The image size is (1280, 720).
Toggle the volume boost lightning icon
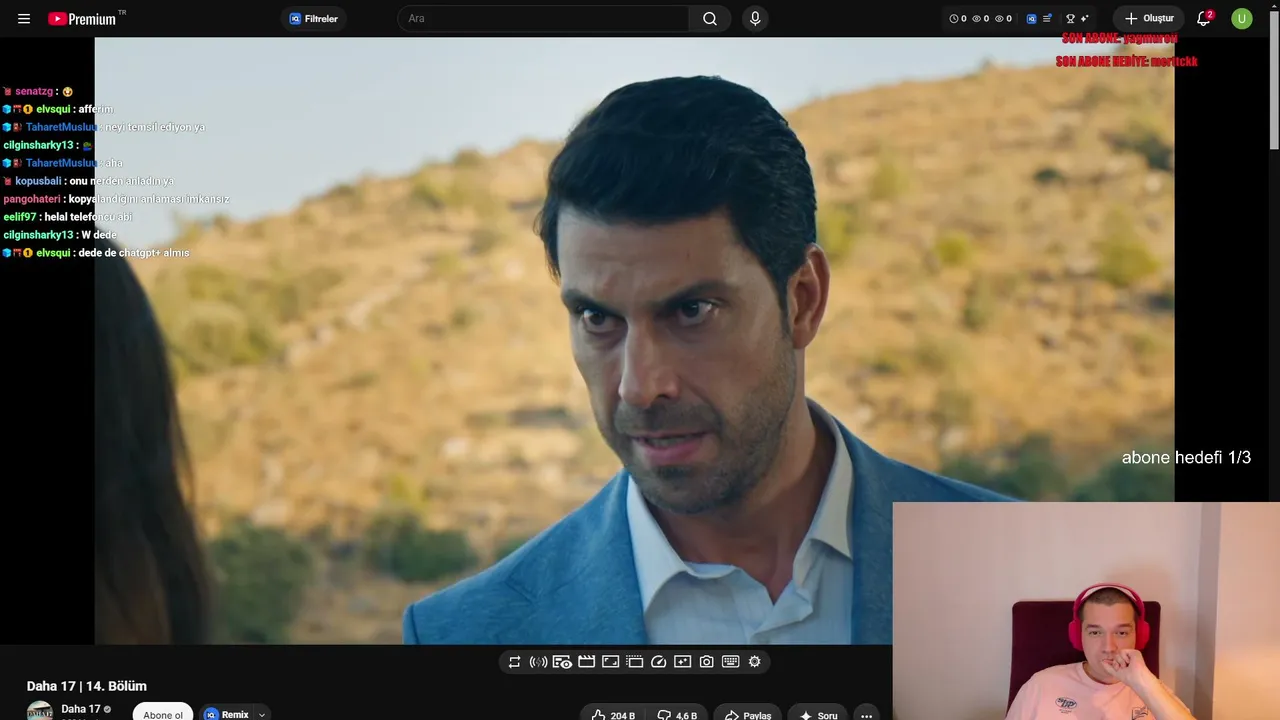click(538, 662)
